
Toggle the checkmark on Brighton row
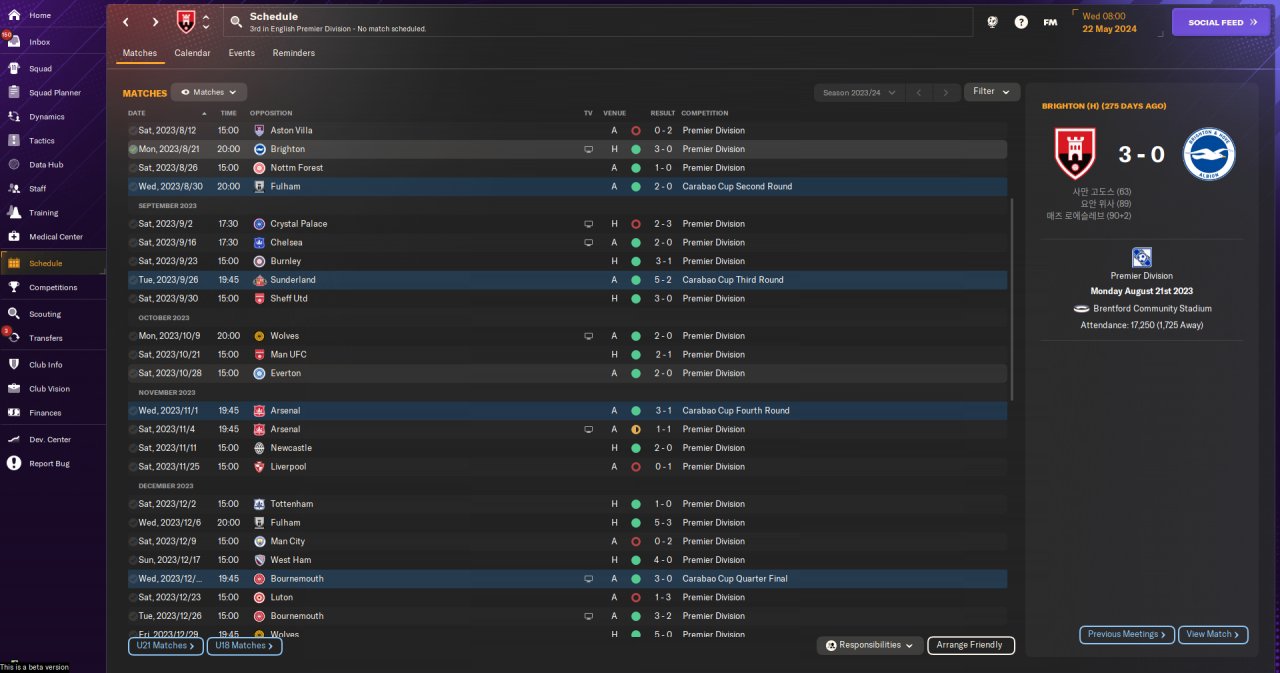[x=133, y=149]
